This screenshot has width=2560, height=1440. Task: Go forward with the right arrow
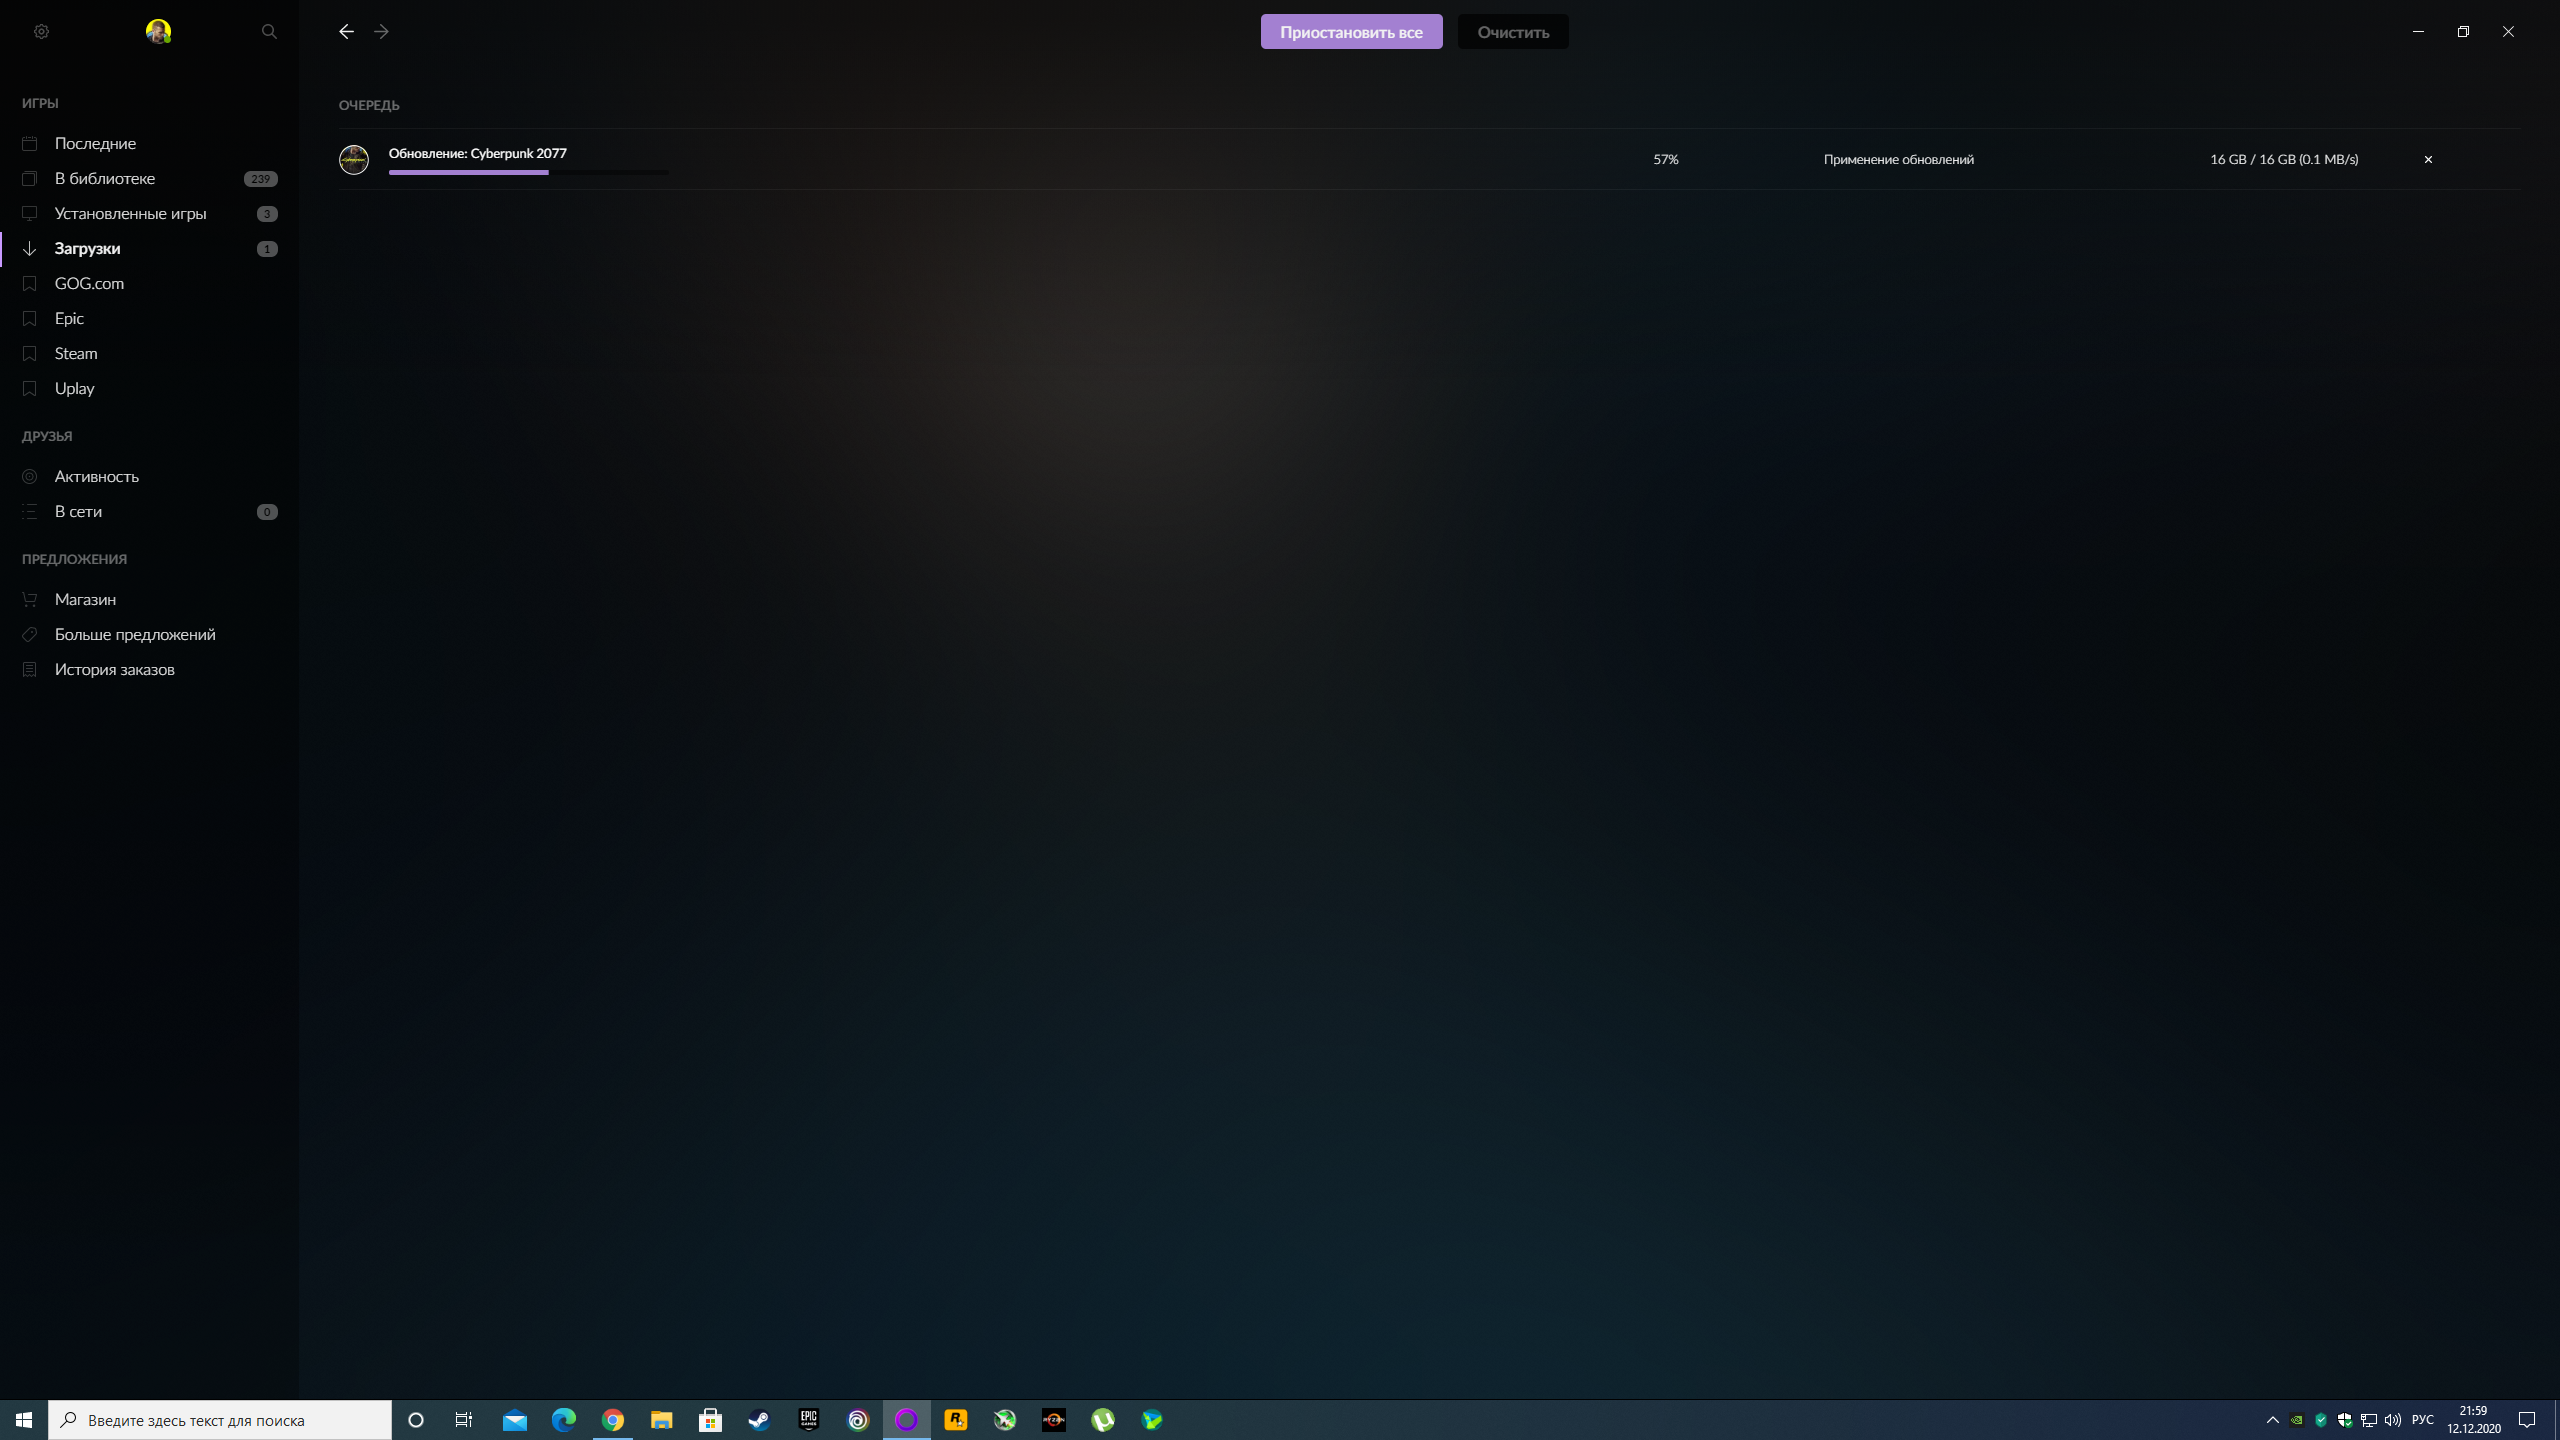coord(381,32)
